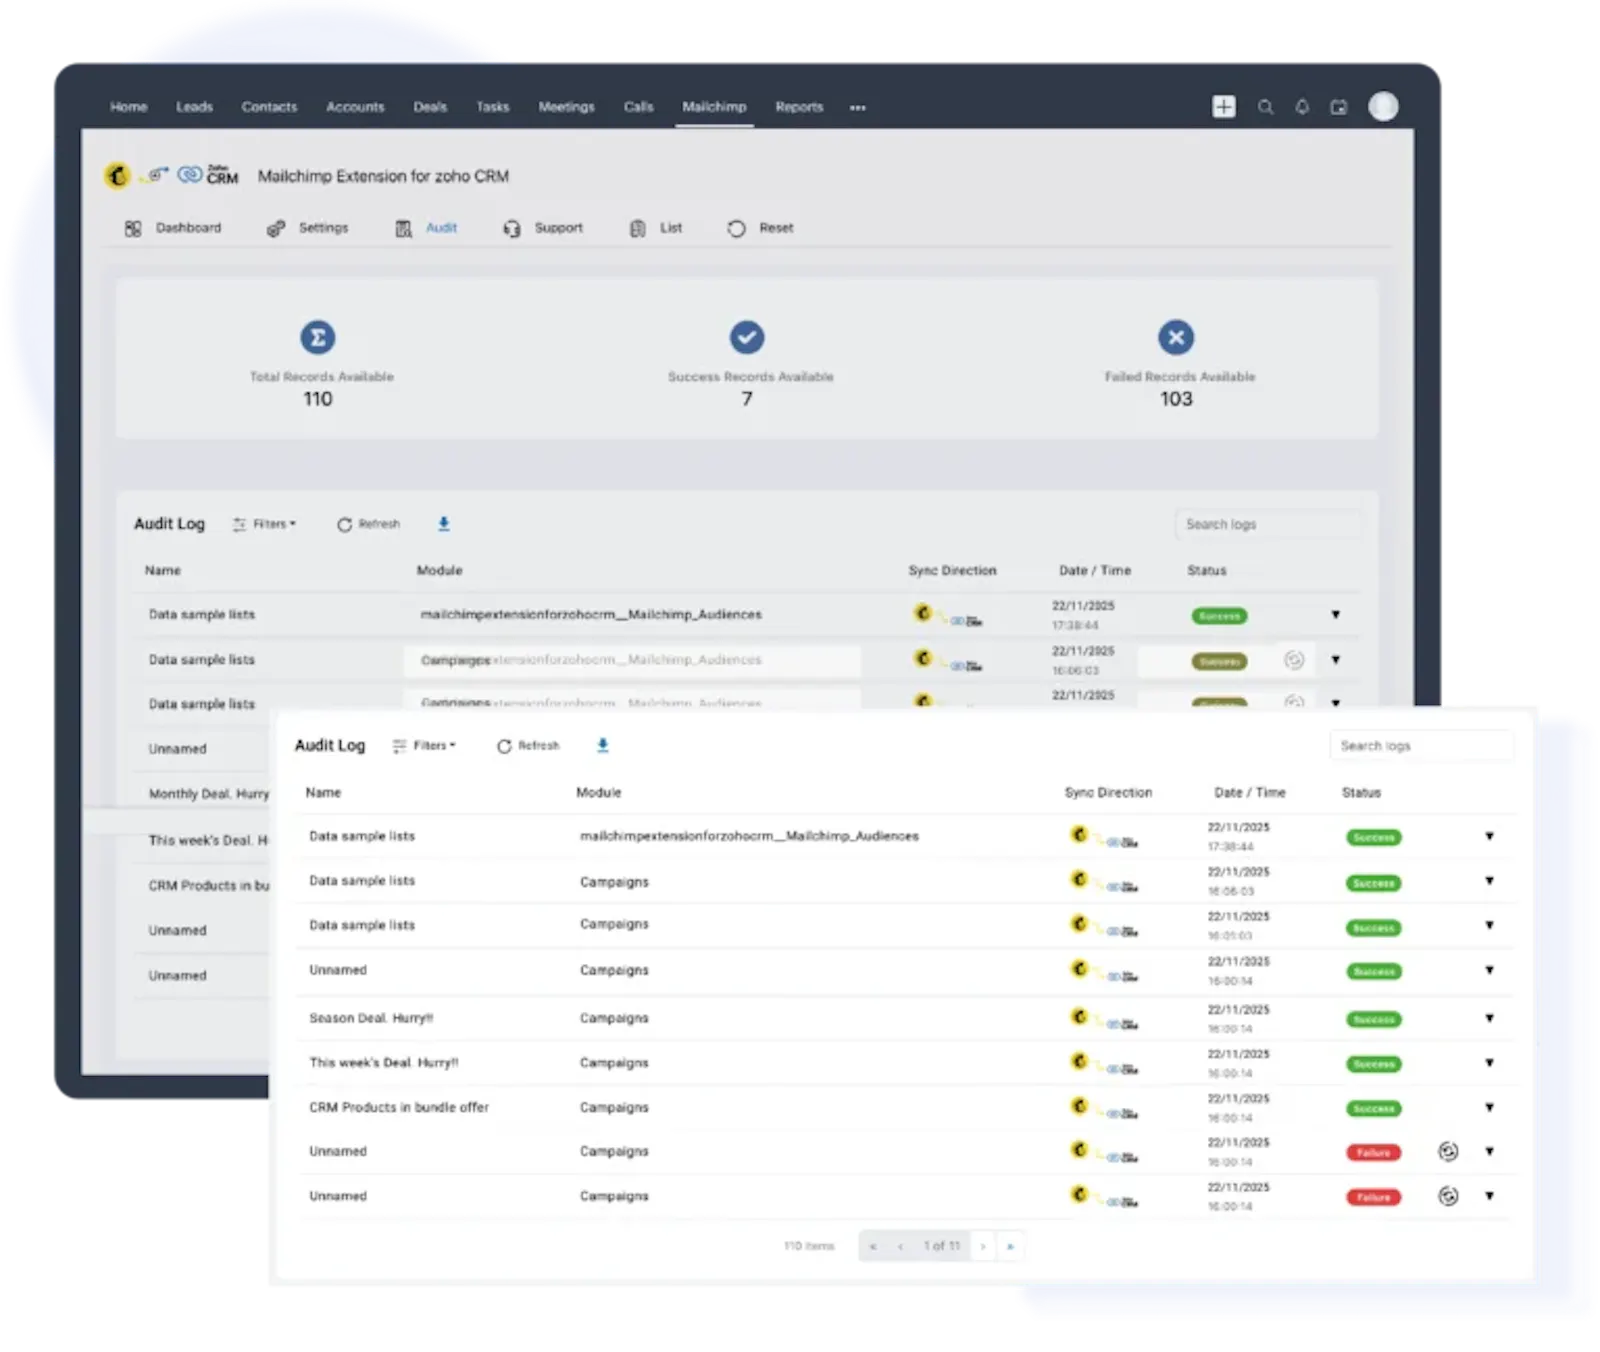Screen dimensions: 1600x1352
Task: Click 'CRM Products in bundle offer' name
Action: (x=399, y=1107)
